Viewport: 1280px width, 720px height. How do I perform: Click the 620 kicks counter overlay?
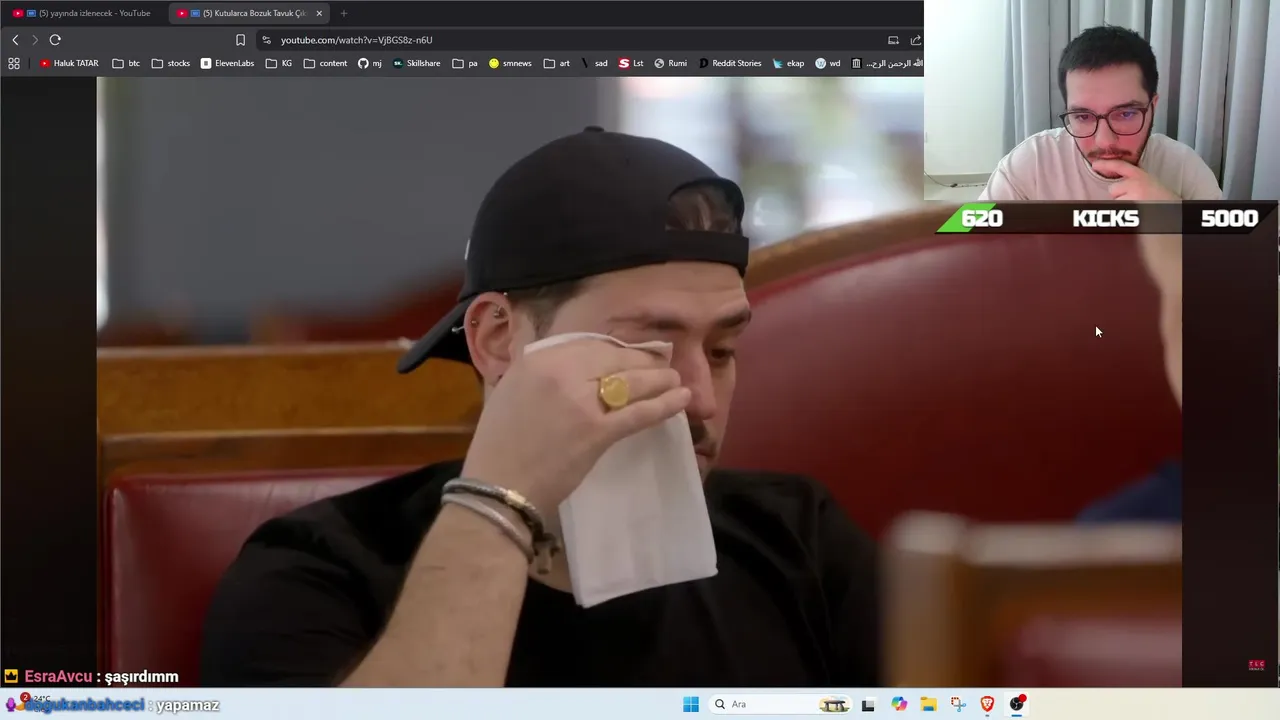(x=981, y=219)
